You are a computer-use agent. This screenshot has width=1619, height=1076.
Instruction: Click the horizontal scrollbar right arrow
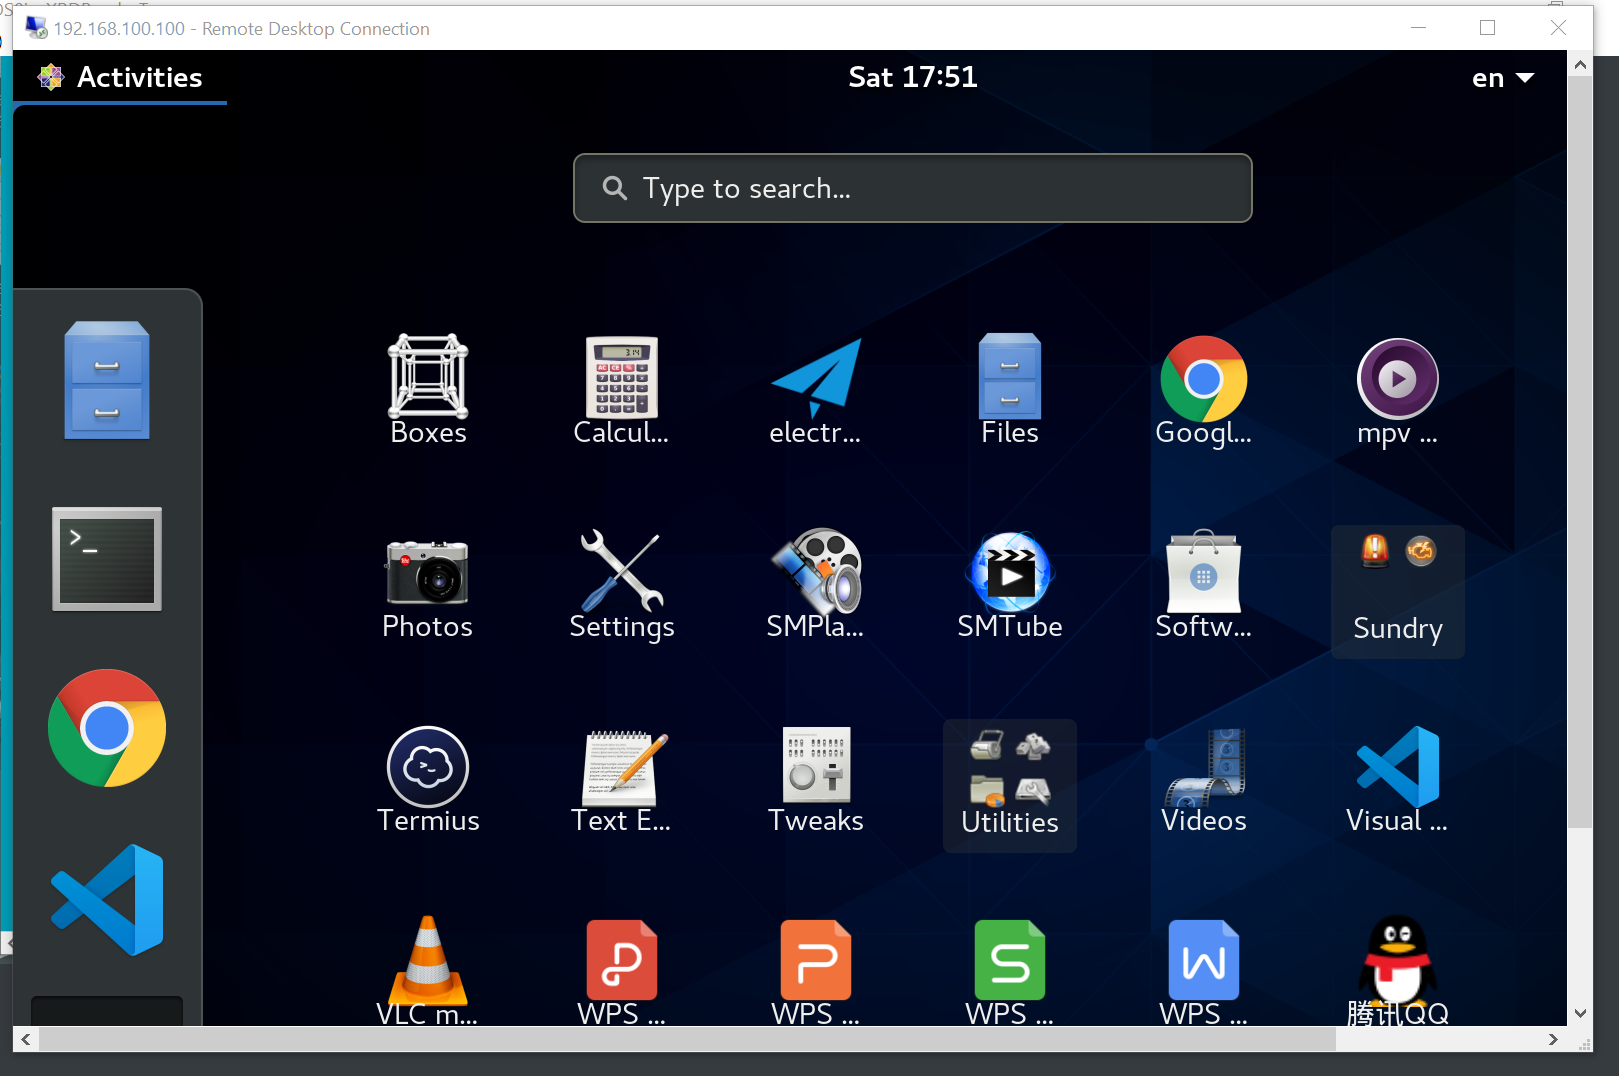click(1553, 1039)
